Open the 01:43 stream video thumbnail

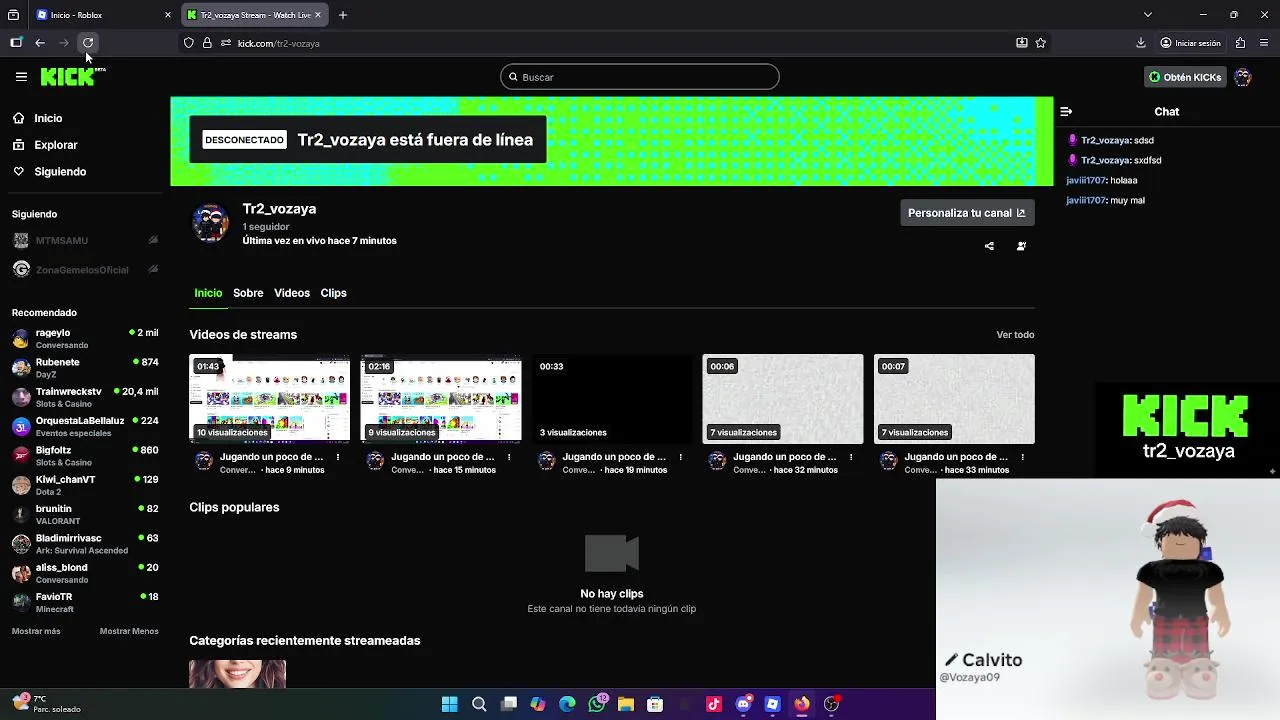270,399
